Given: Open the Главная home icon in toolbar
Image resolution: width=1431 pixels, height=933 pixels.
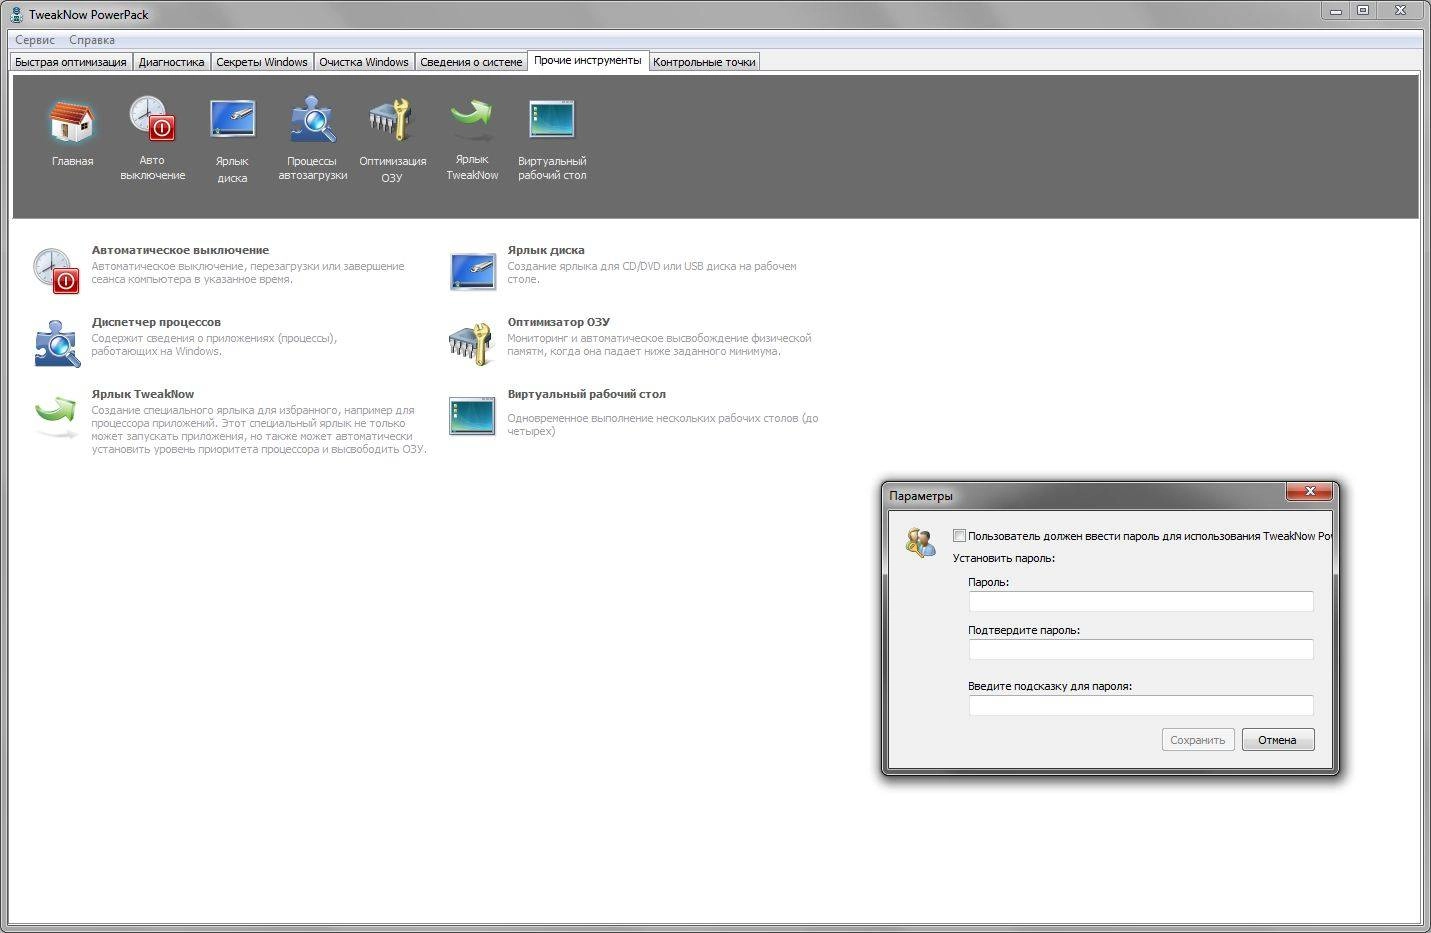Looking at the screenshot, I should (72, 121).
